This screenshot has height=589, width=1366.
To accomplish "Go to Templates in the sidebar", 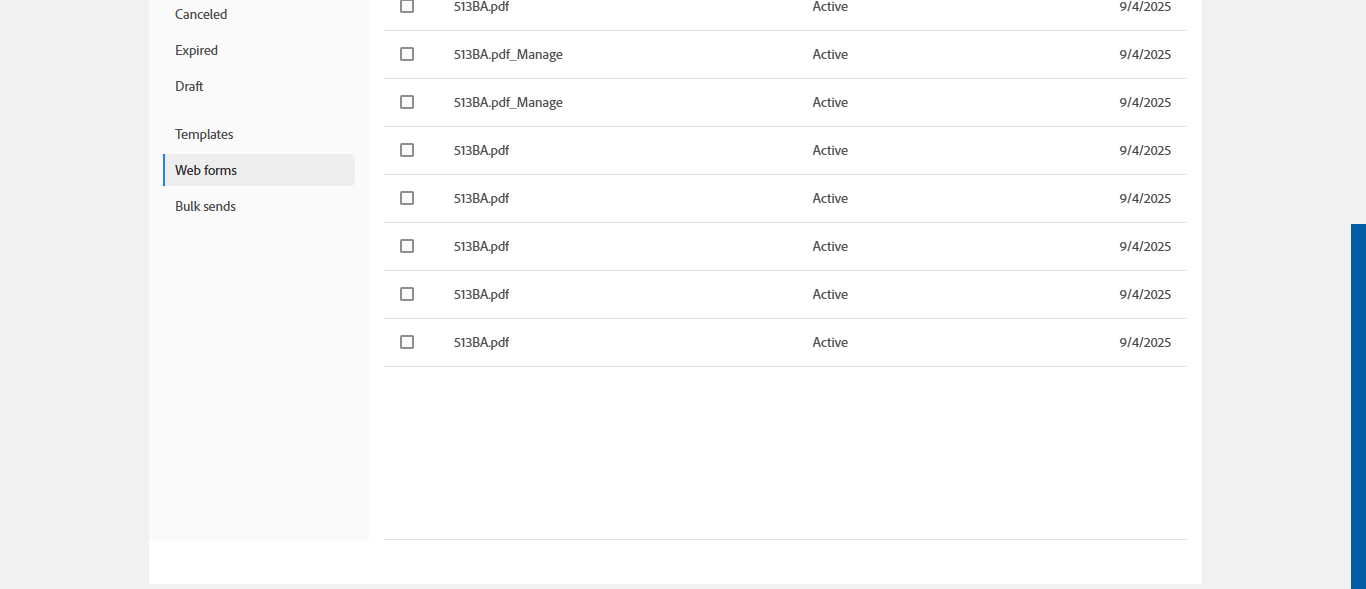I will pos(204,134).
